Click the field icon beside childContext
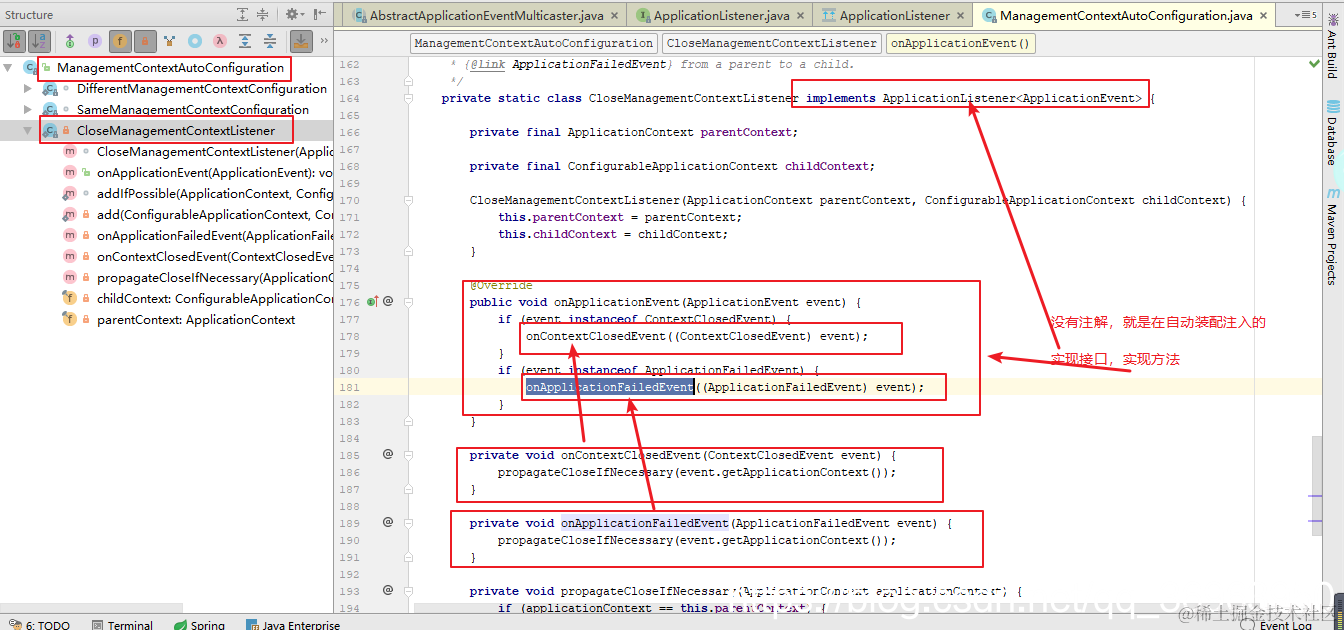The image size is (1344, 630). pos(69,299)
